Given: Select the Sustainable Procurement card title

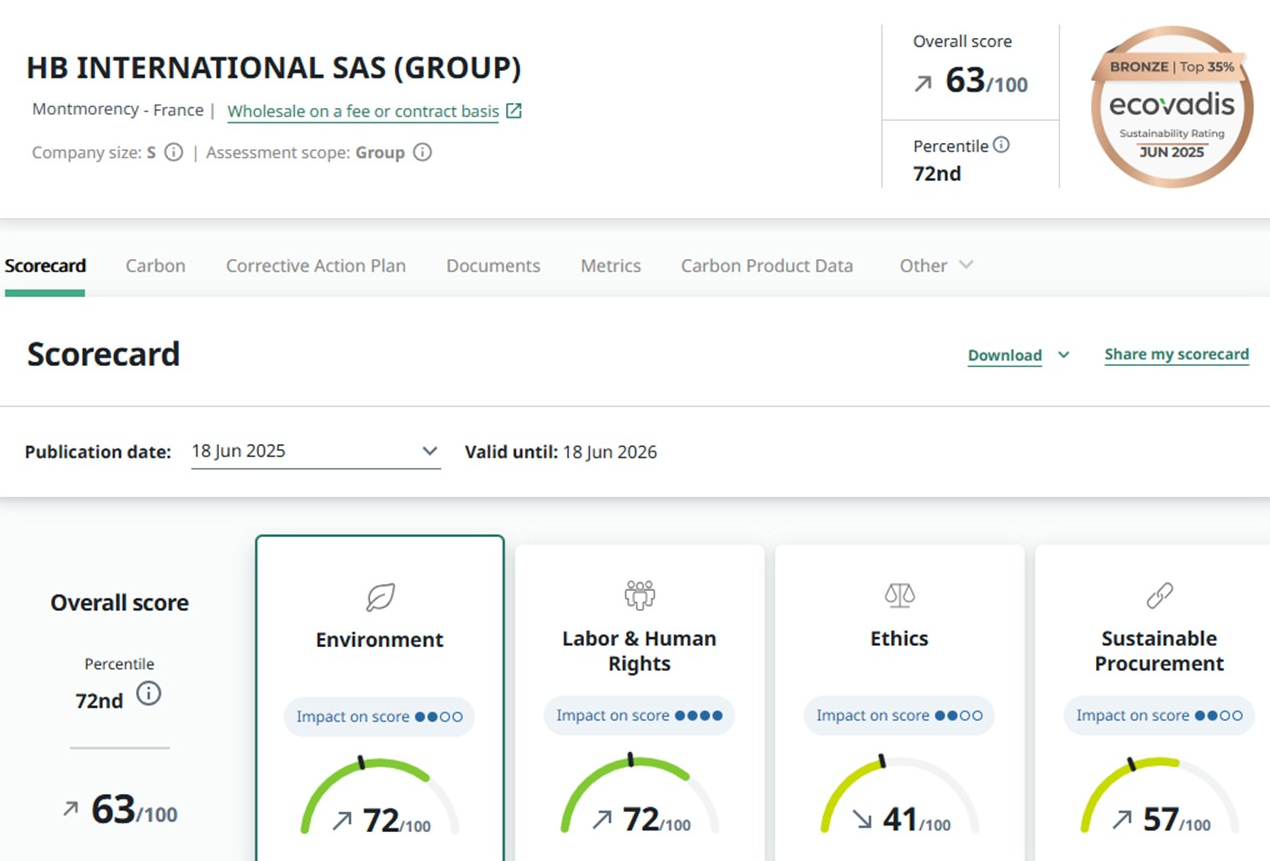Looking at the screenshot, I should coord(1159,651).
